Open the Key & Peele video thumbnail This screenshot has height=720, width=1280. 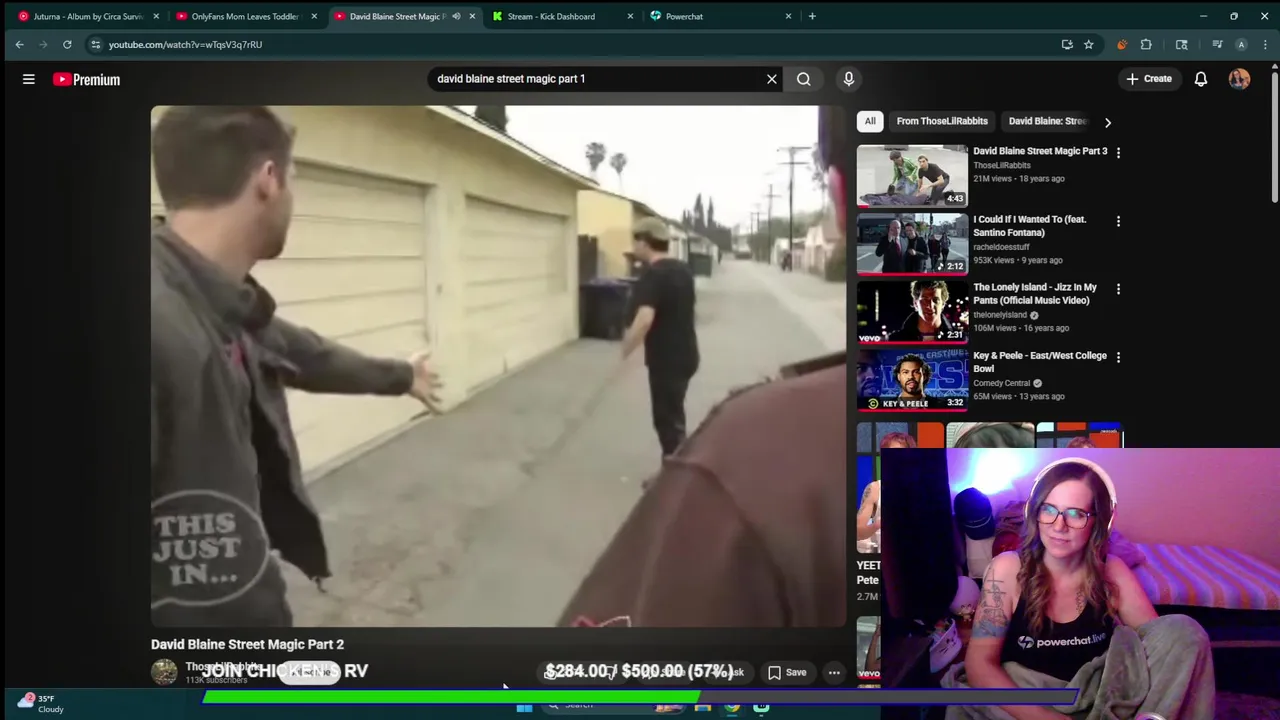[912, 379]
